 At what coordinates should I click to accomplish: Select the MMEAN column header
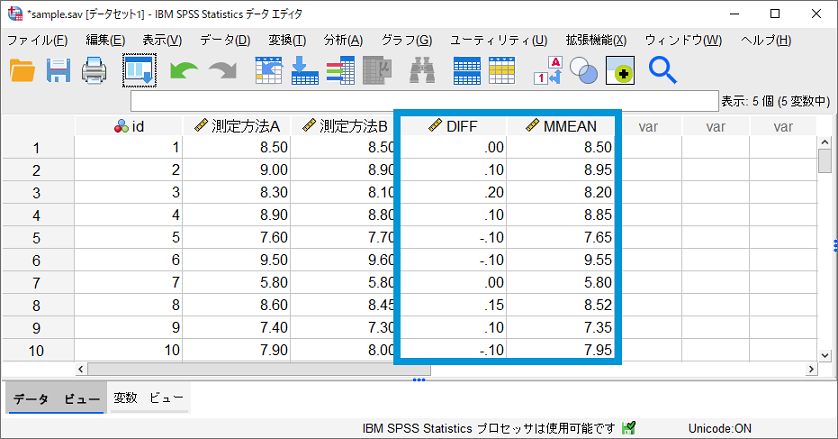(x=561, y=126)
